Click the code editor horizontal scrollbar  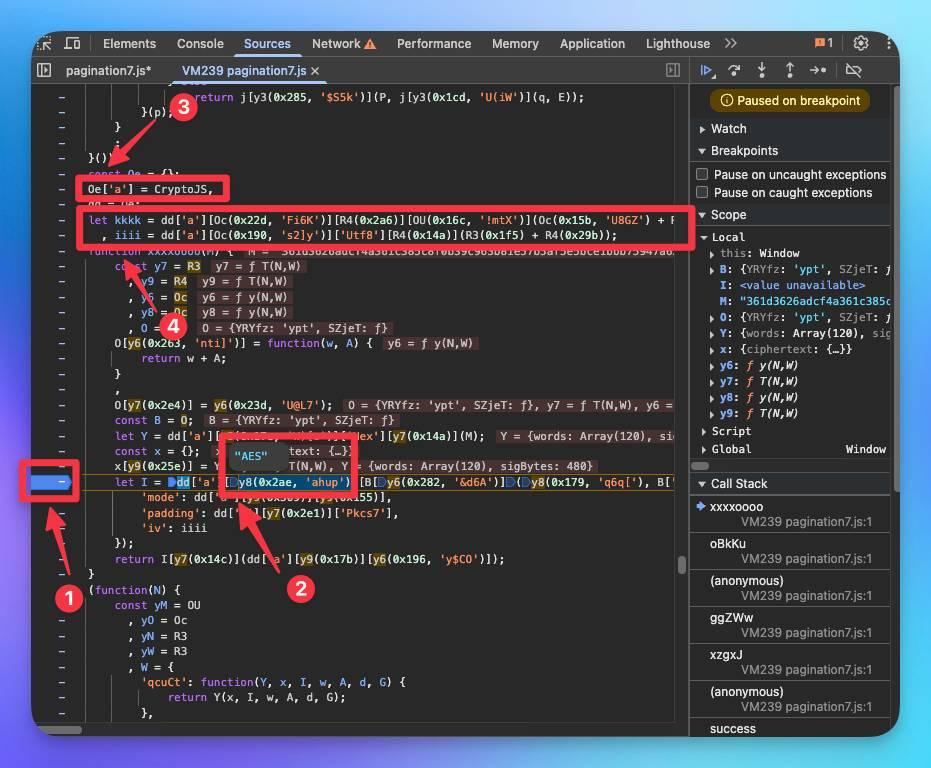click(61, 730)
